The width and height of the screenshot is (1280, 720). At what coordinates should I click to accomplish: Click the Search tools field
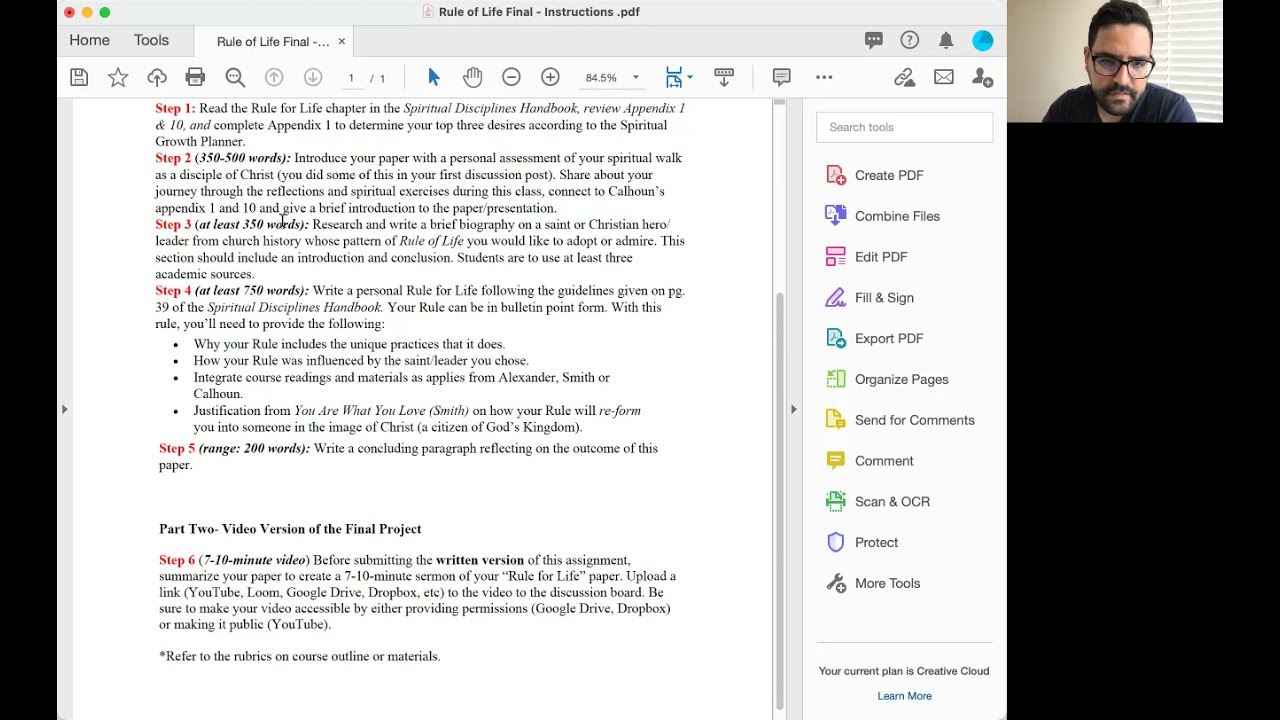point(904,127)
